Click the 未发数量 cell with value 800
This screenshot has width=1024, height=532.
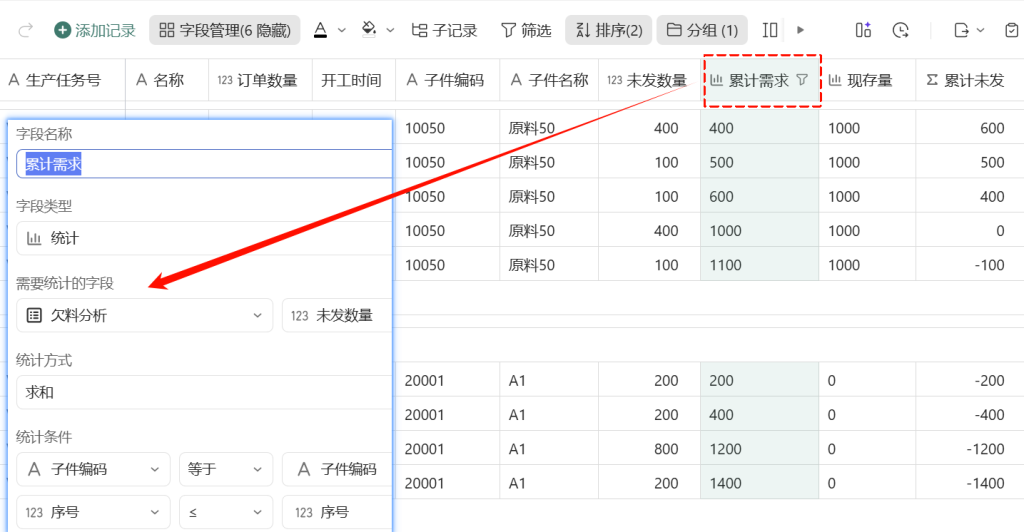[x=649, y=448]
